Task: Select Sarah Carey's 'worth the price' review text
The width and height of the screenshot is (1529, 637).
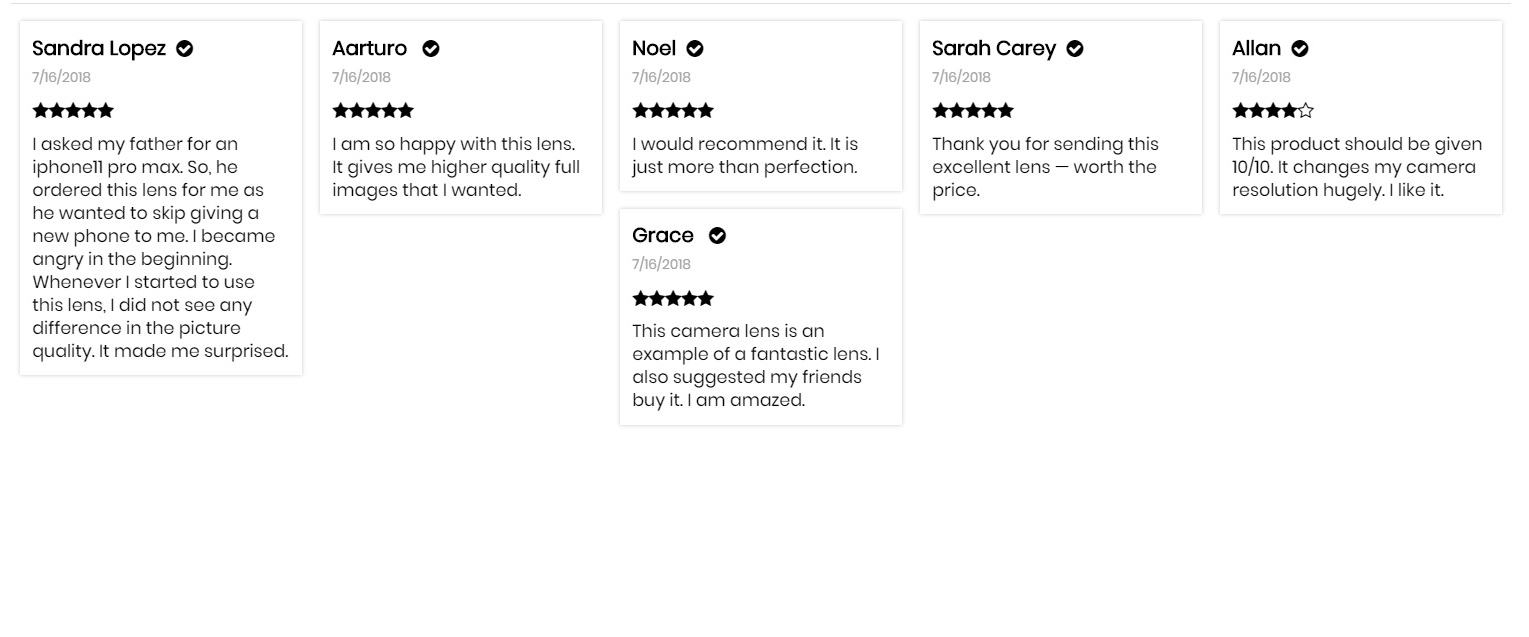Action: pos(1045,167)
